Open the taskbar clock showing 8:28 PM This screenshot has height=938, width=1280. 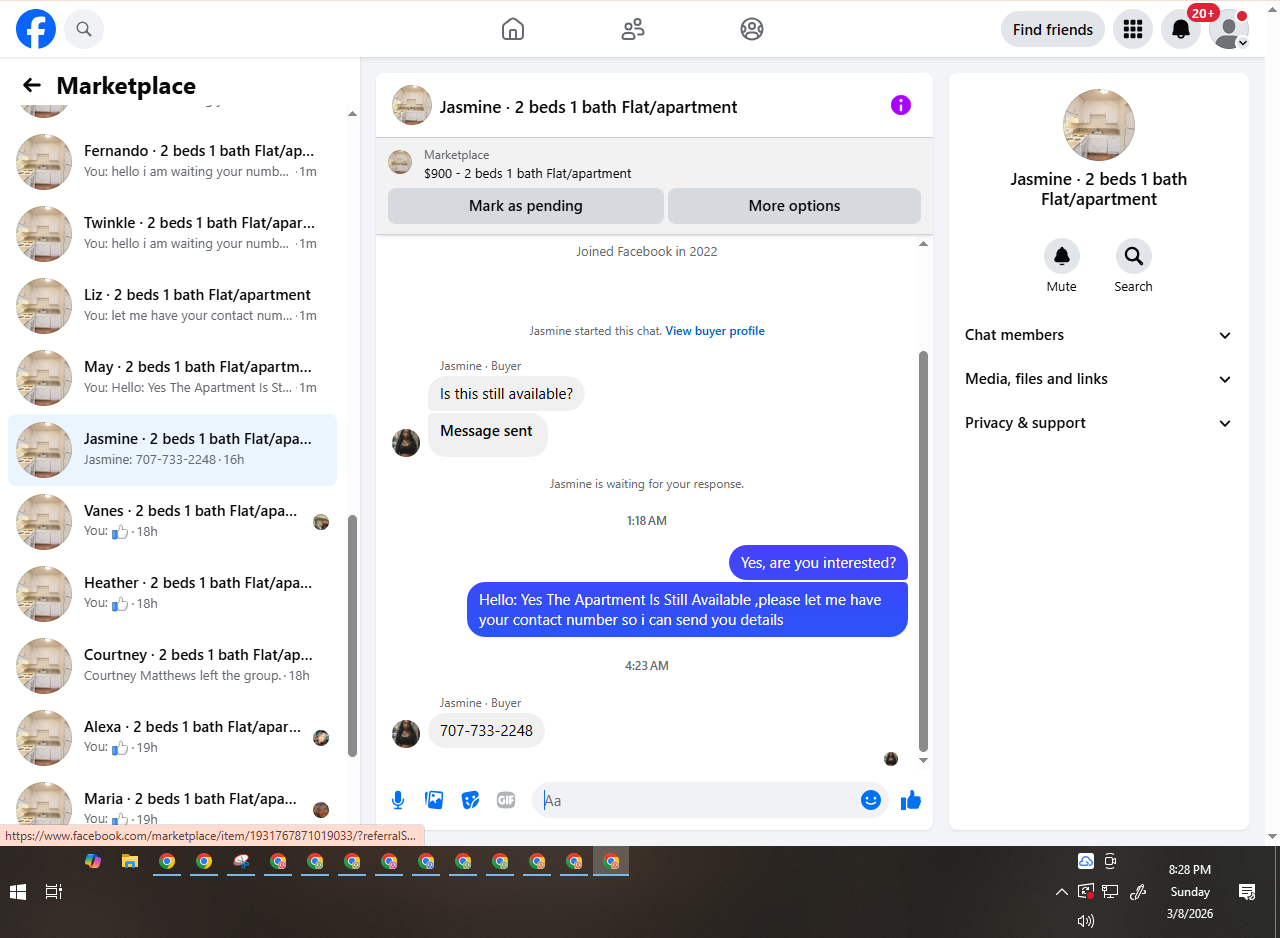(x=1189, y=892)
